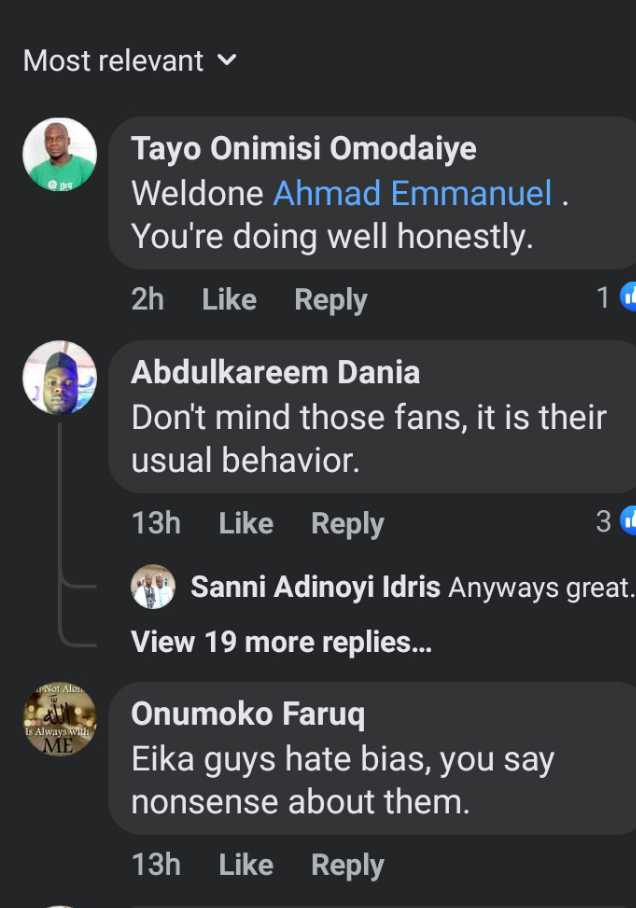Open Tayo Onimisi Omodaiye's name link

304,149
